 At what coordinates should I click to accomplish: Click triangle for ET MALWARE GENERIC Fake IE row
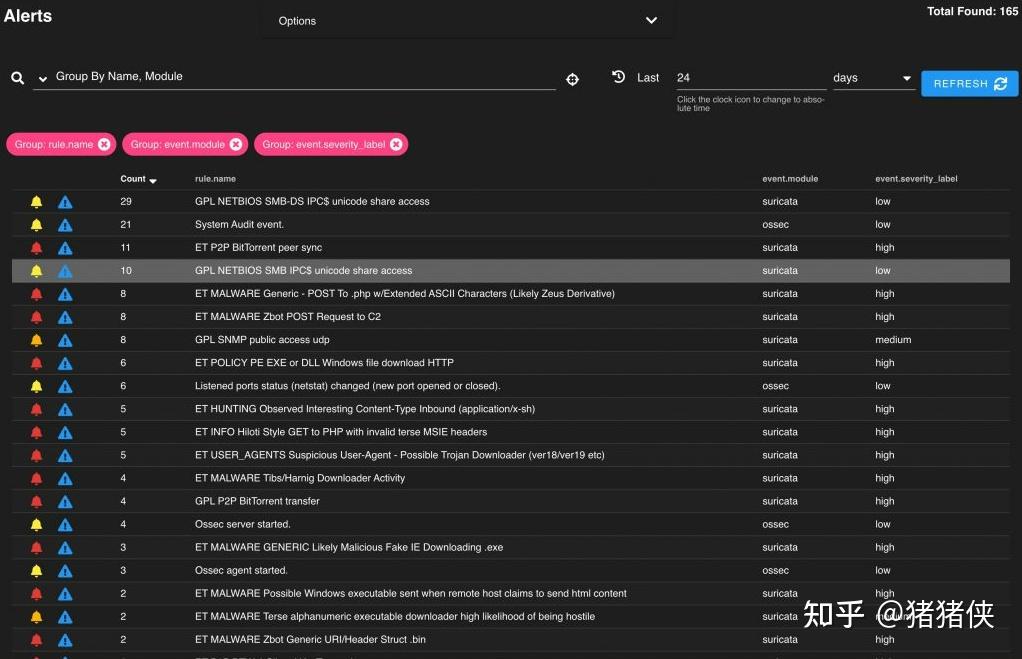65,548
